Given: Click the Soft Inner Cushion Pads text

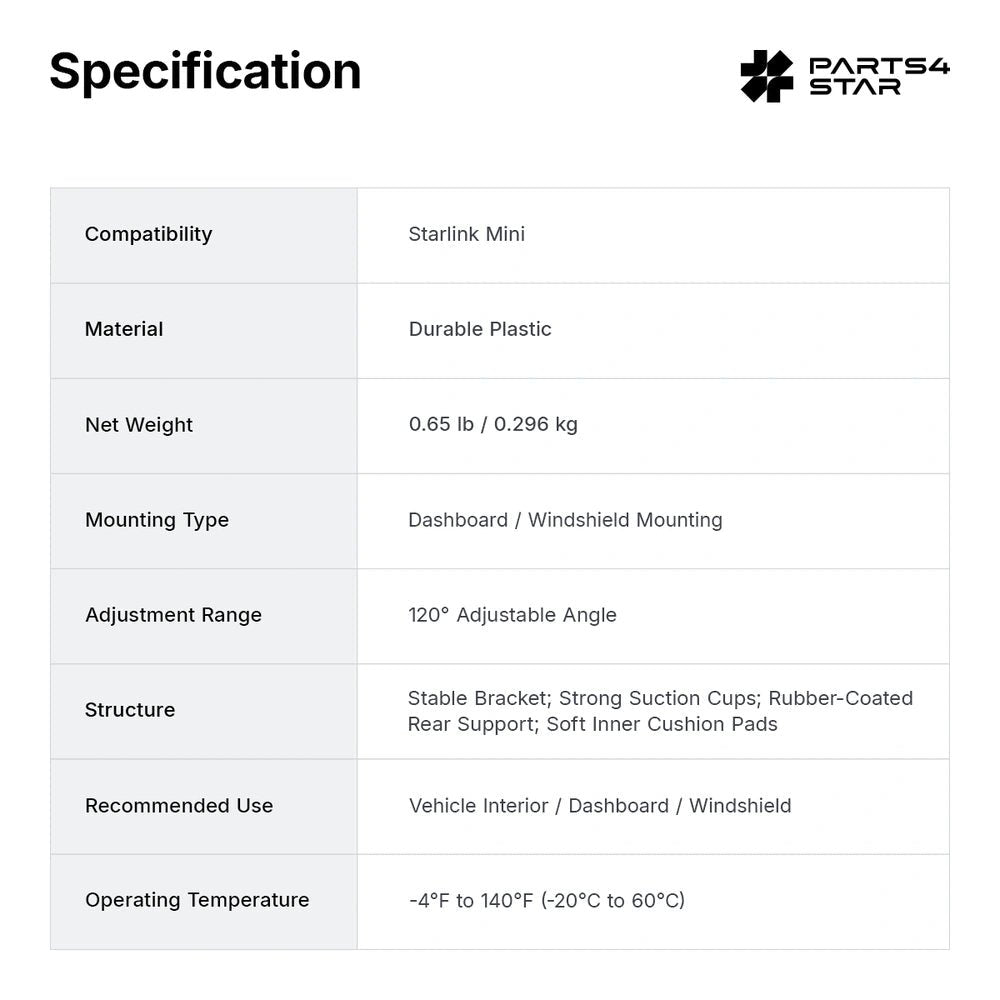Looking at the screenshot, I should [x=662, y=724].
